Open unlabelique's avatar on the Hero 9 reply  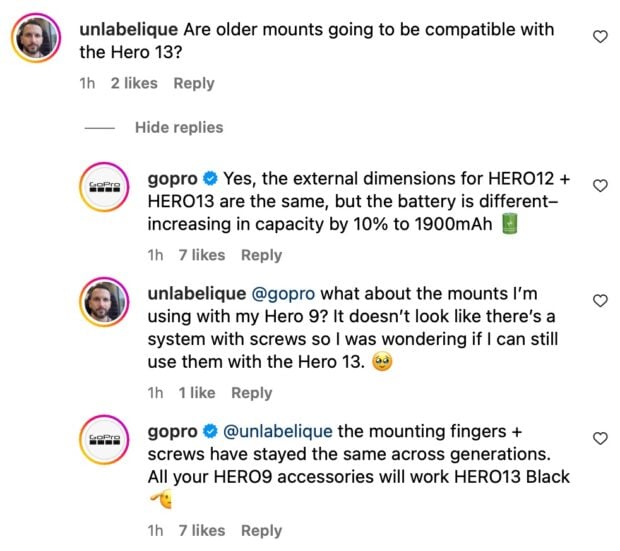click(x=105, y=303)
